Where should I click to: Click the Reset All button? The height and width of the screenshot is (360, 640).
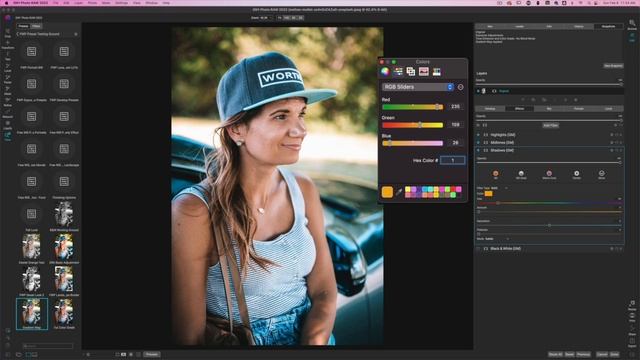point(556,354)
